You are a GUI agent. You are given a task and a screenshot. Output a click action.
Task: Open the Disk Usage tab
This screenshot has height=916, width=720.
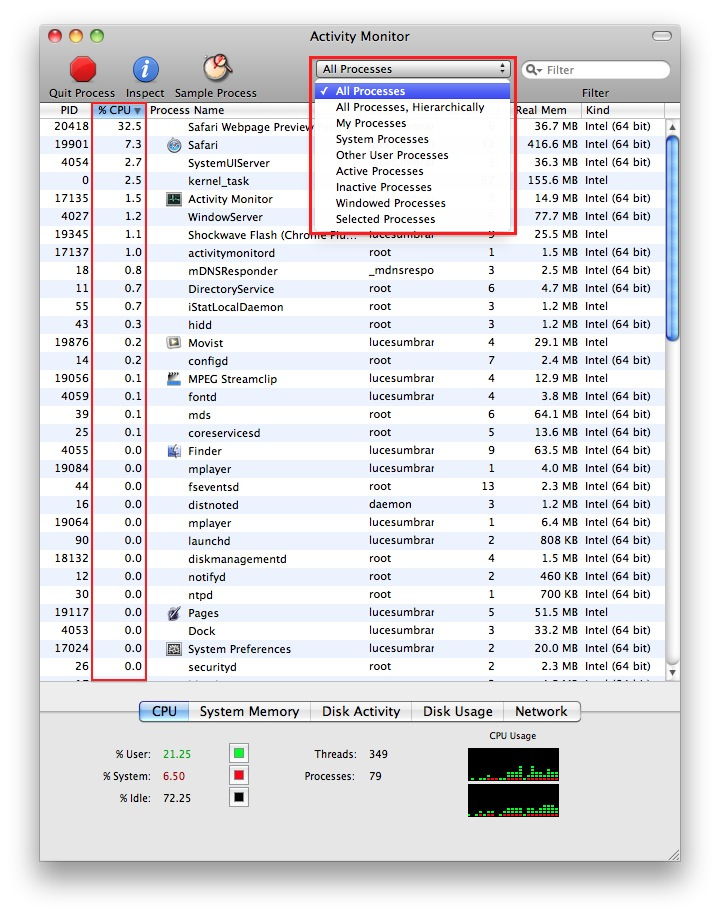point(458,712)
